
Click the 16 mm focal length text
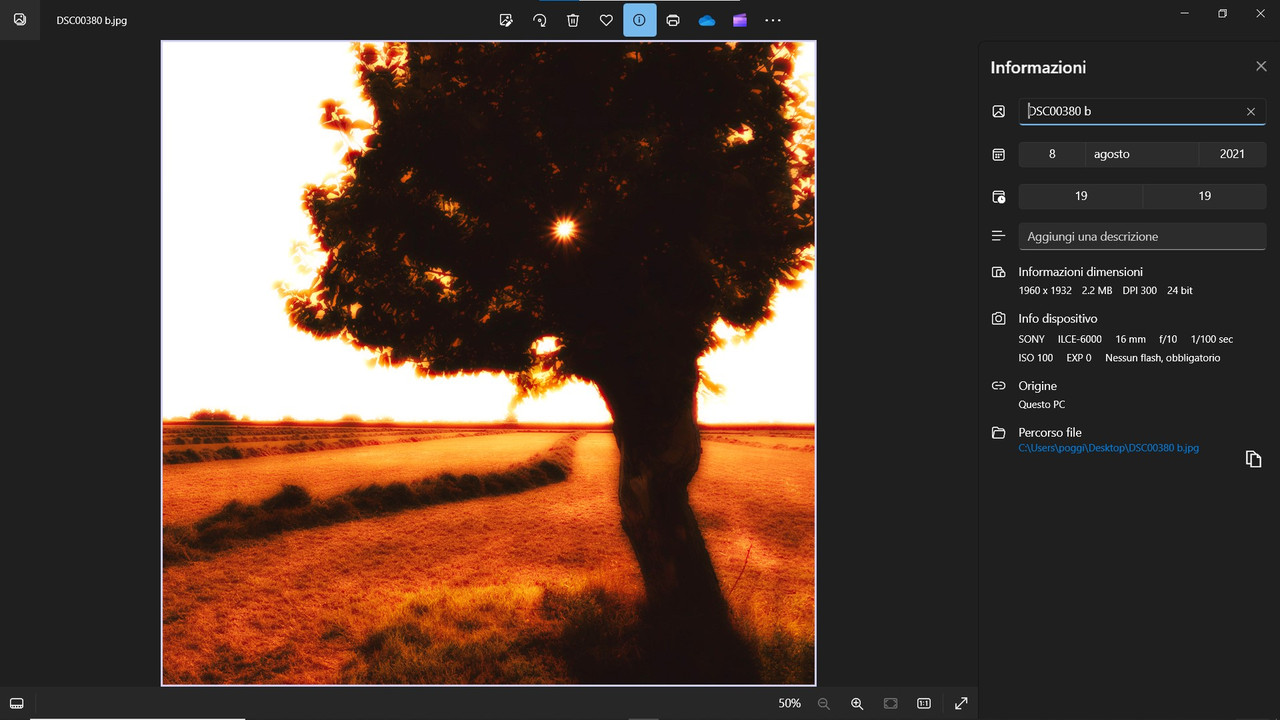[x=1130, y=339]
